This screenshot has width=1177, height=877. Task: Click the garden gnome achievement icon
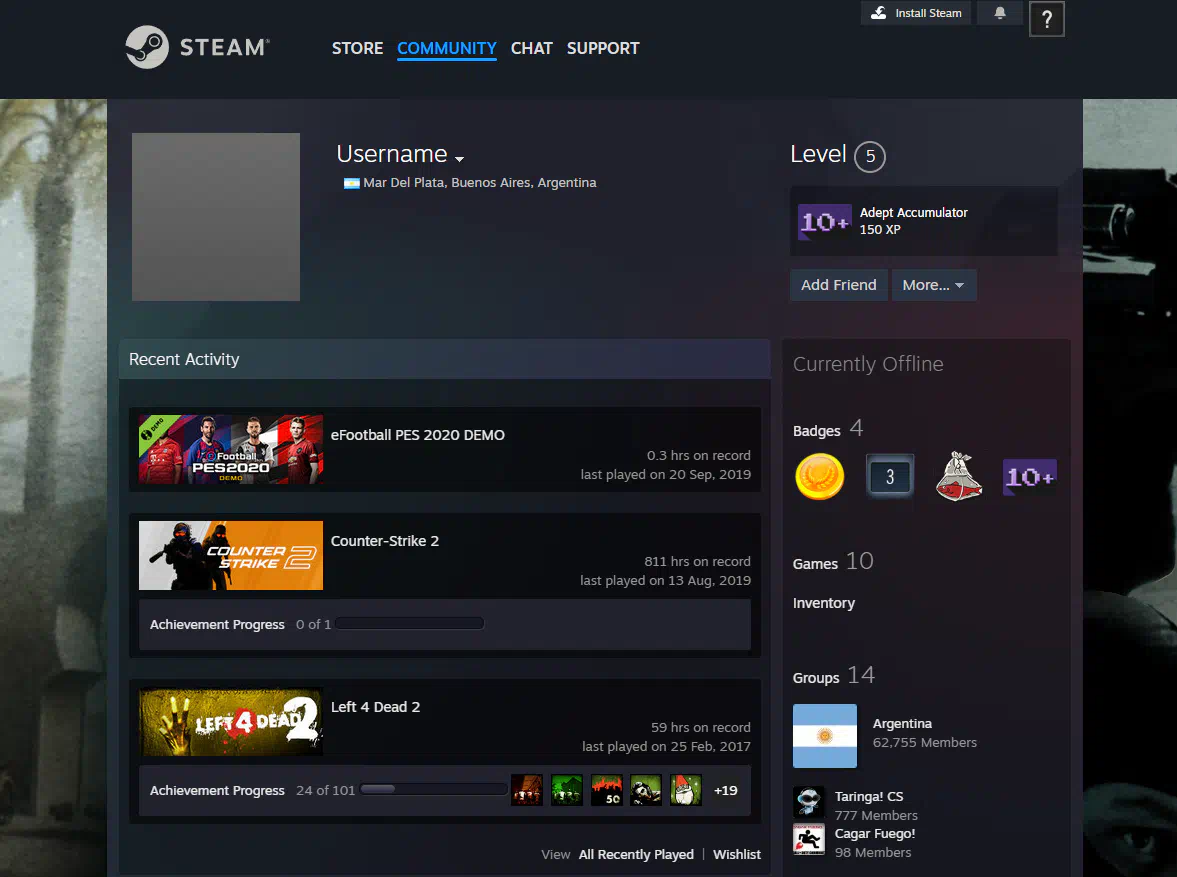point(685,790)
